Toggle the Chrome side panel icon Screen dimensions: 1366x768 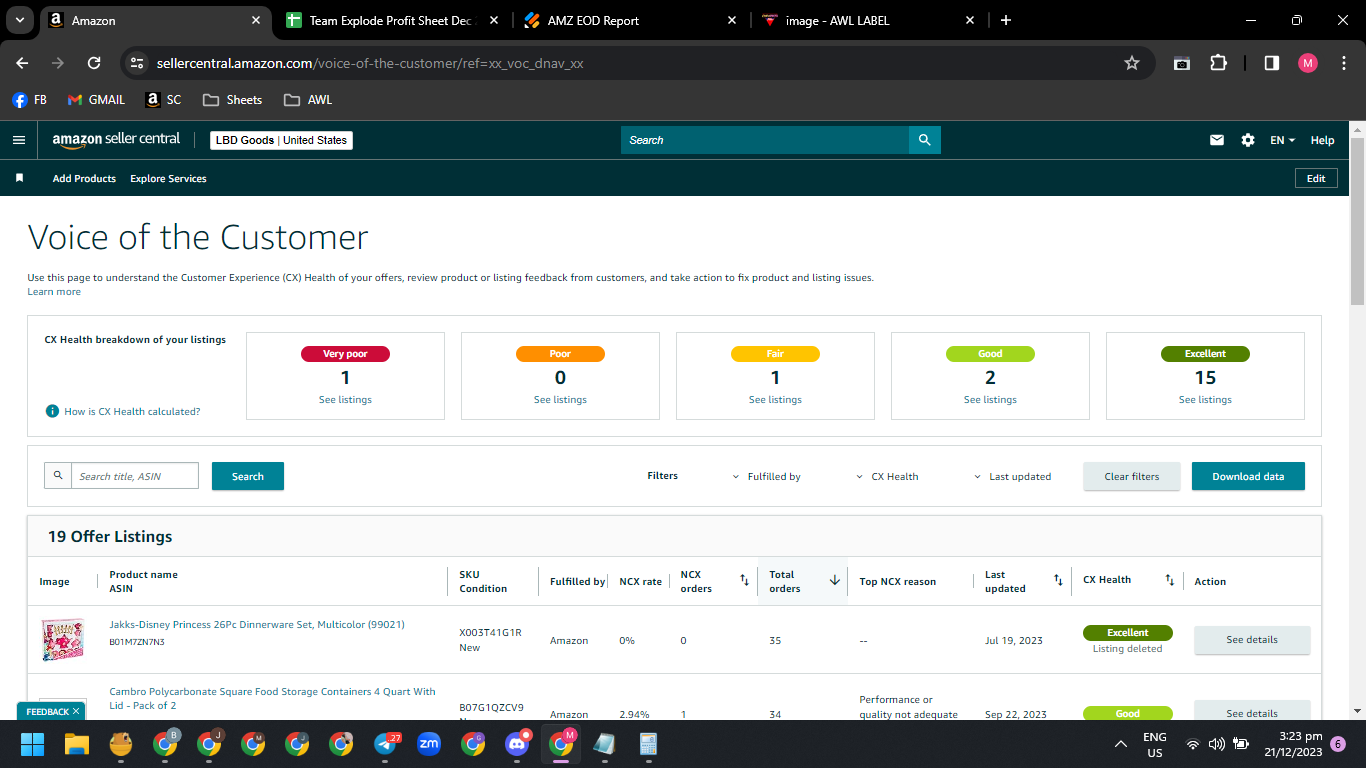click(1272, 63)
